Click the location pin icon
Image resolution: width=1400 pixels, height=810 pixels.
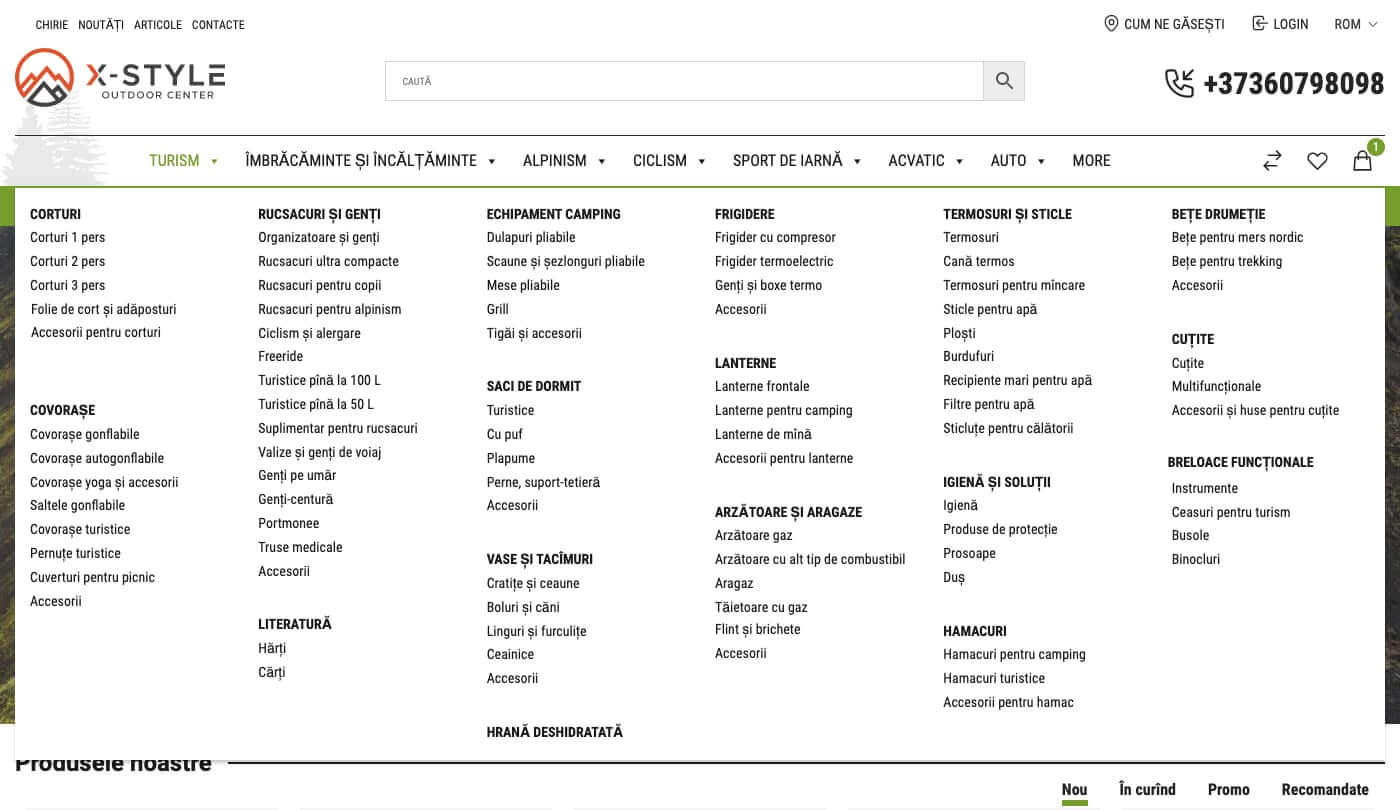pyautogui.click(x=1111, y=23)
